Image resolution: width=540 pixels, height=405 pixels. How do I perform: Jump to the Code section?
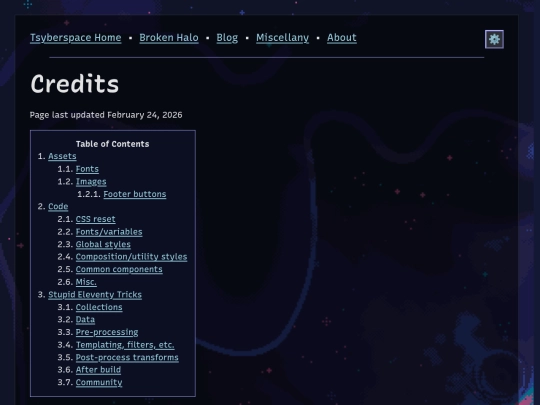[58, 207]
